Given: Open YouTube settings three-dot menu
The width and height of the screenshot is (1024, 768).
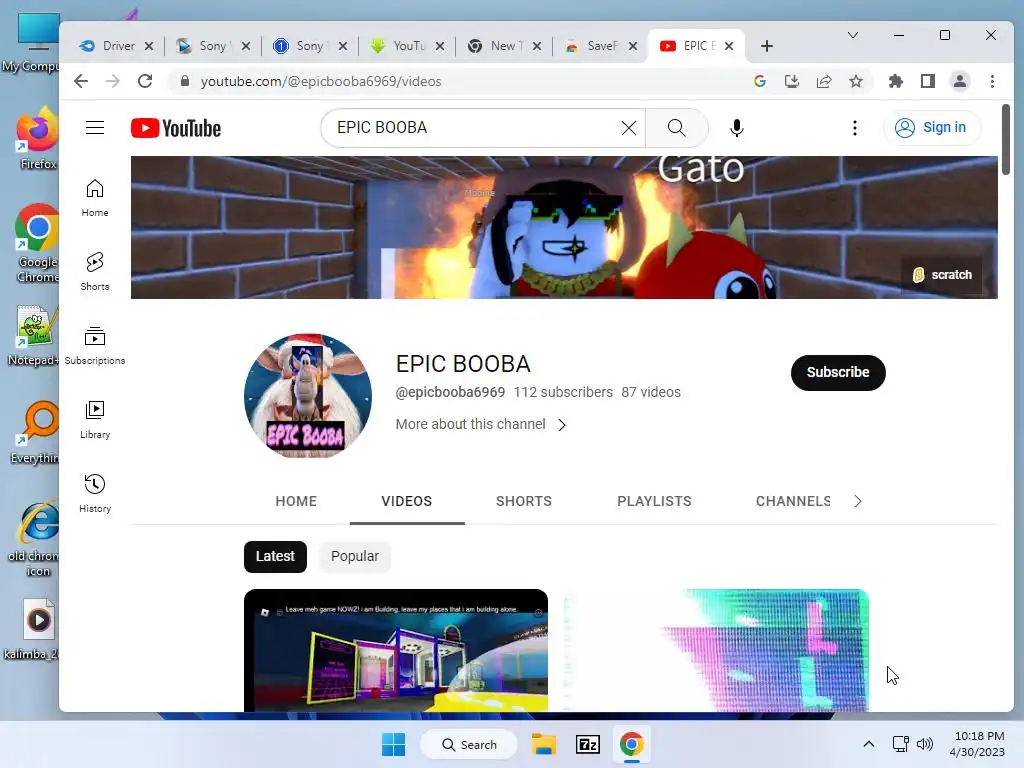Looking at the screenshot, I should [x=854, y=128].
